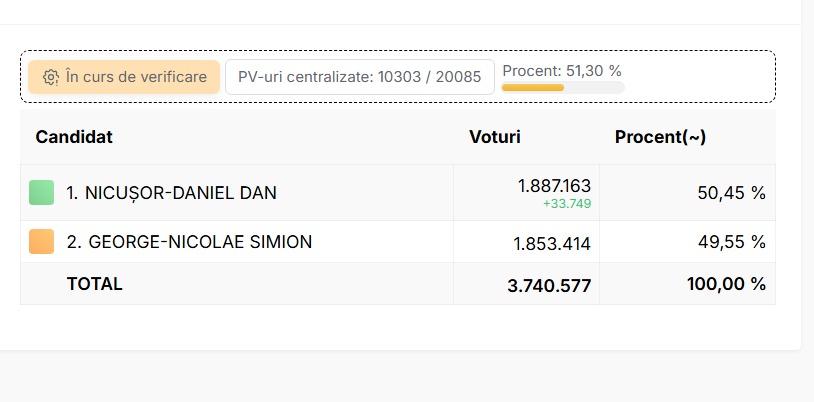The height and width of the screenshot is (402, 814).
Task: Click the gear icon beside În curs de verificare
Action: tap(50, 77)
